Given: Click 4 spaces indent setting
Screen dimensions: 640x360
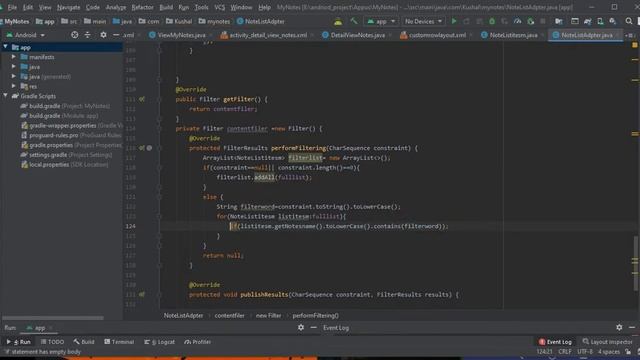Looking at the screenshot, I should click(609, 352).
